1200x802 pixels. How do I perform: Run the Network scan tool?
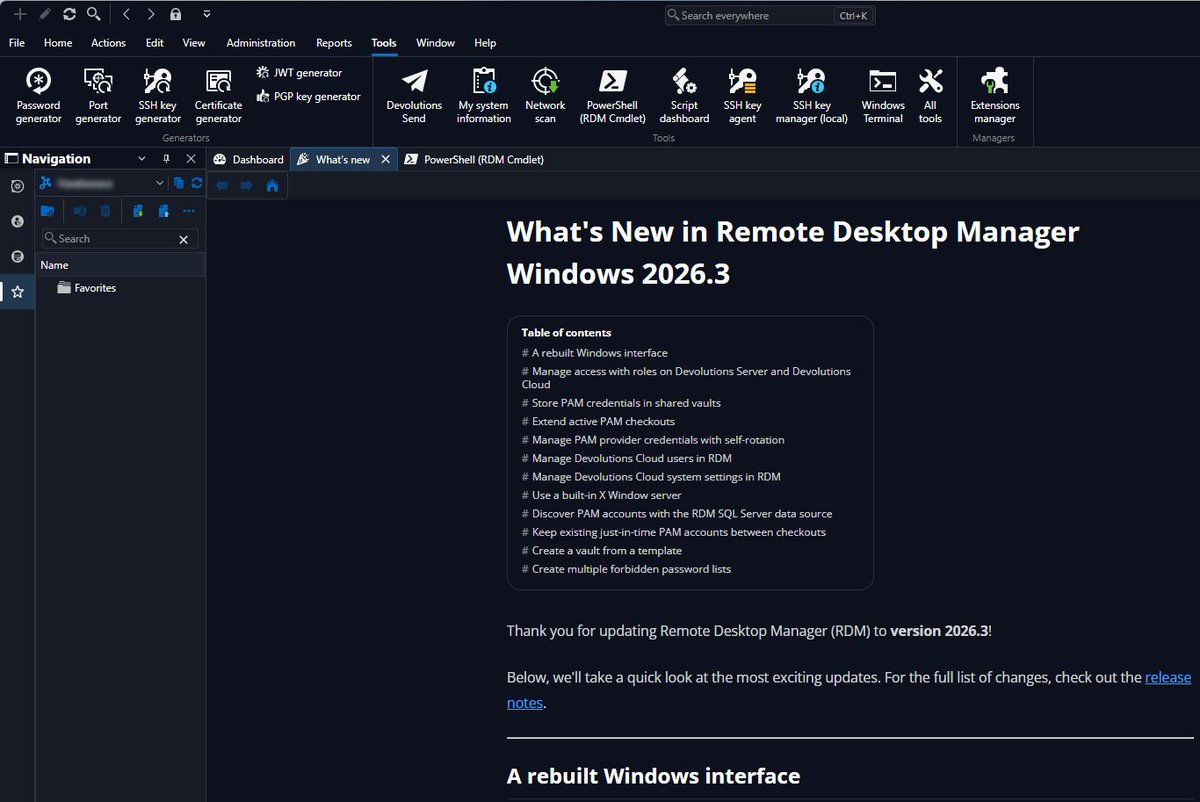pos(545,96)
